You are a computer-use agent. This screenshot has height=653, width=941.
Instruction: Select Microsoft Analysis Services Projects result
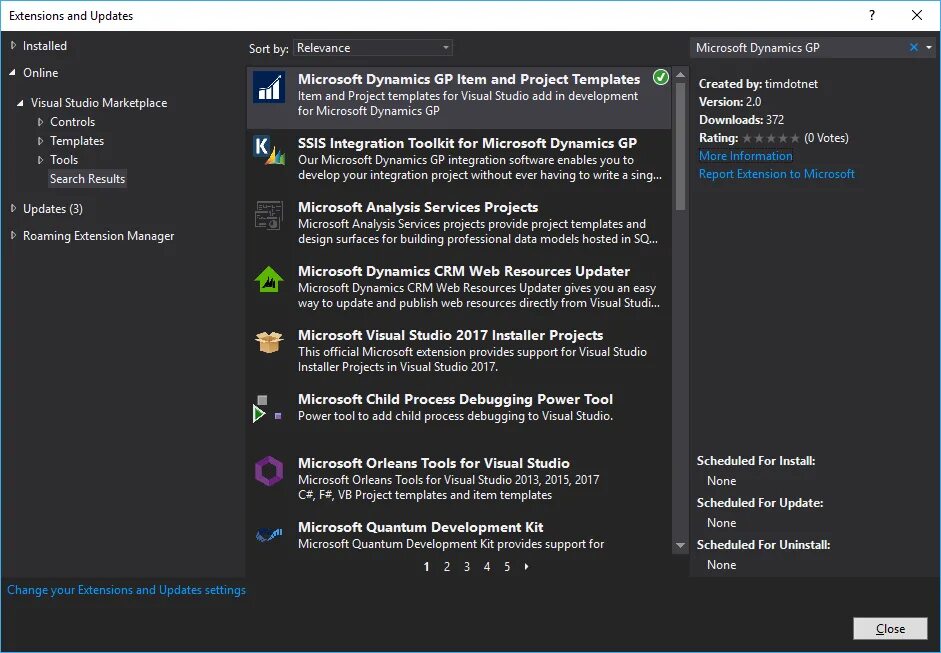tap(459, 225)
